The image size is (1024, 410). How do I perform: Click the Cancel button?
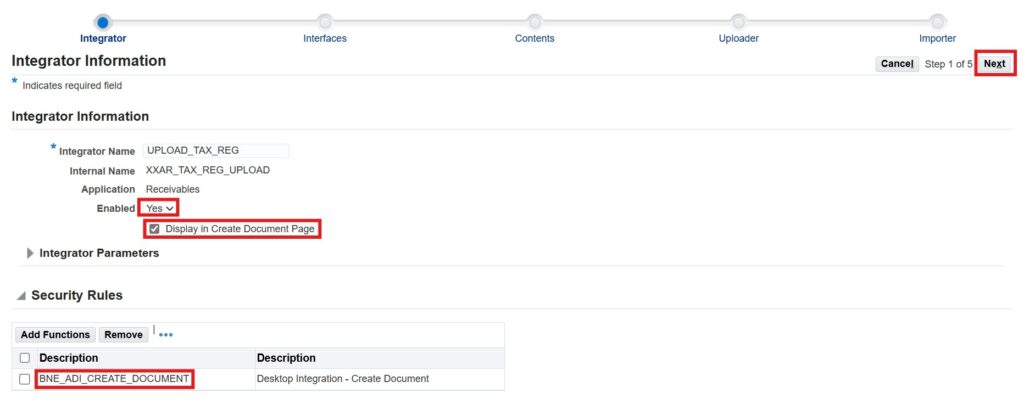896,64
